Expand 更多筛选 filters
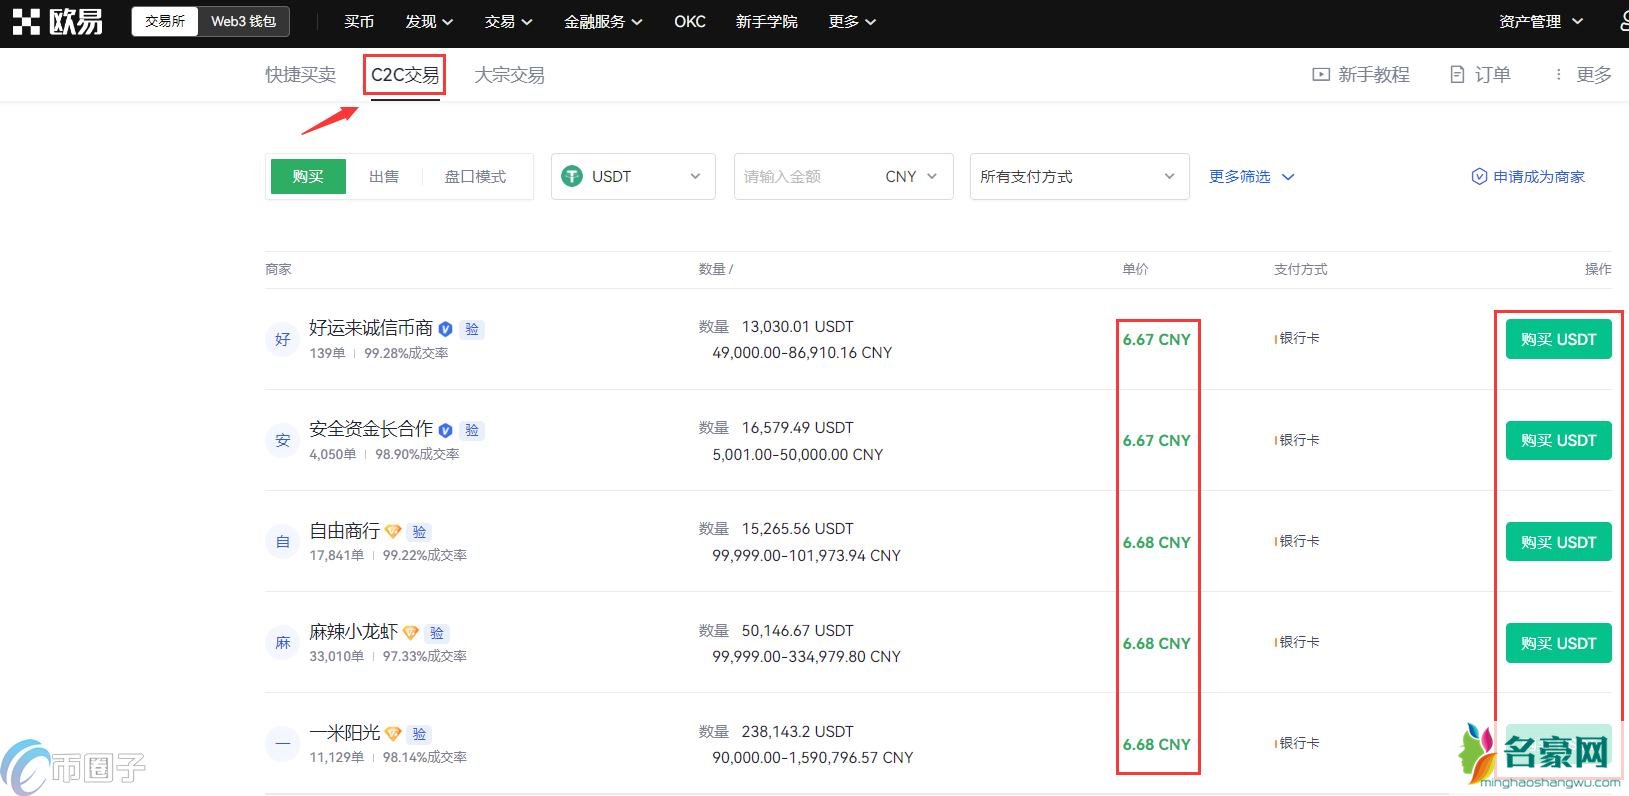1629x796 pixels. pos(1251,176)
